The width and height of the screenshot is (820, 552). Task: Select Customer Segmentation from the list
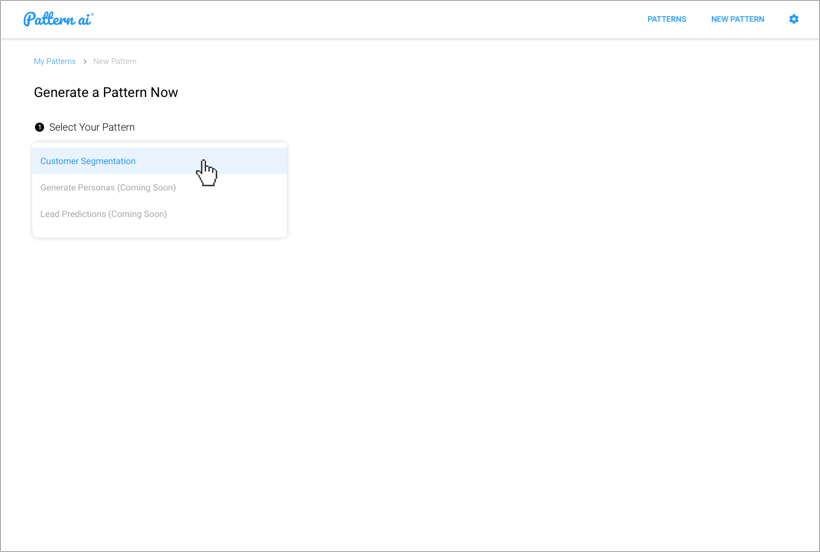(88, 161)
